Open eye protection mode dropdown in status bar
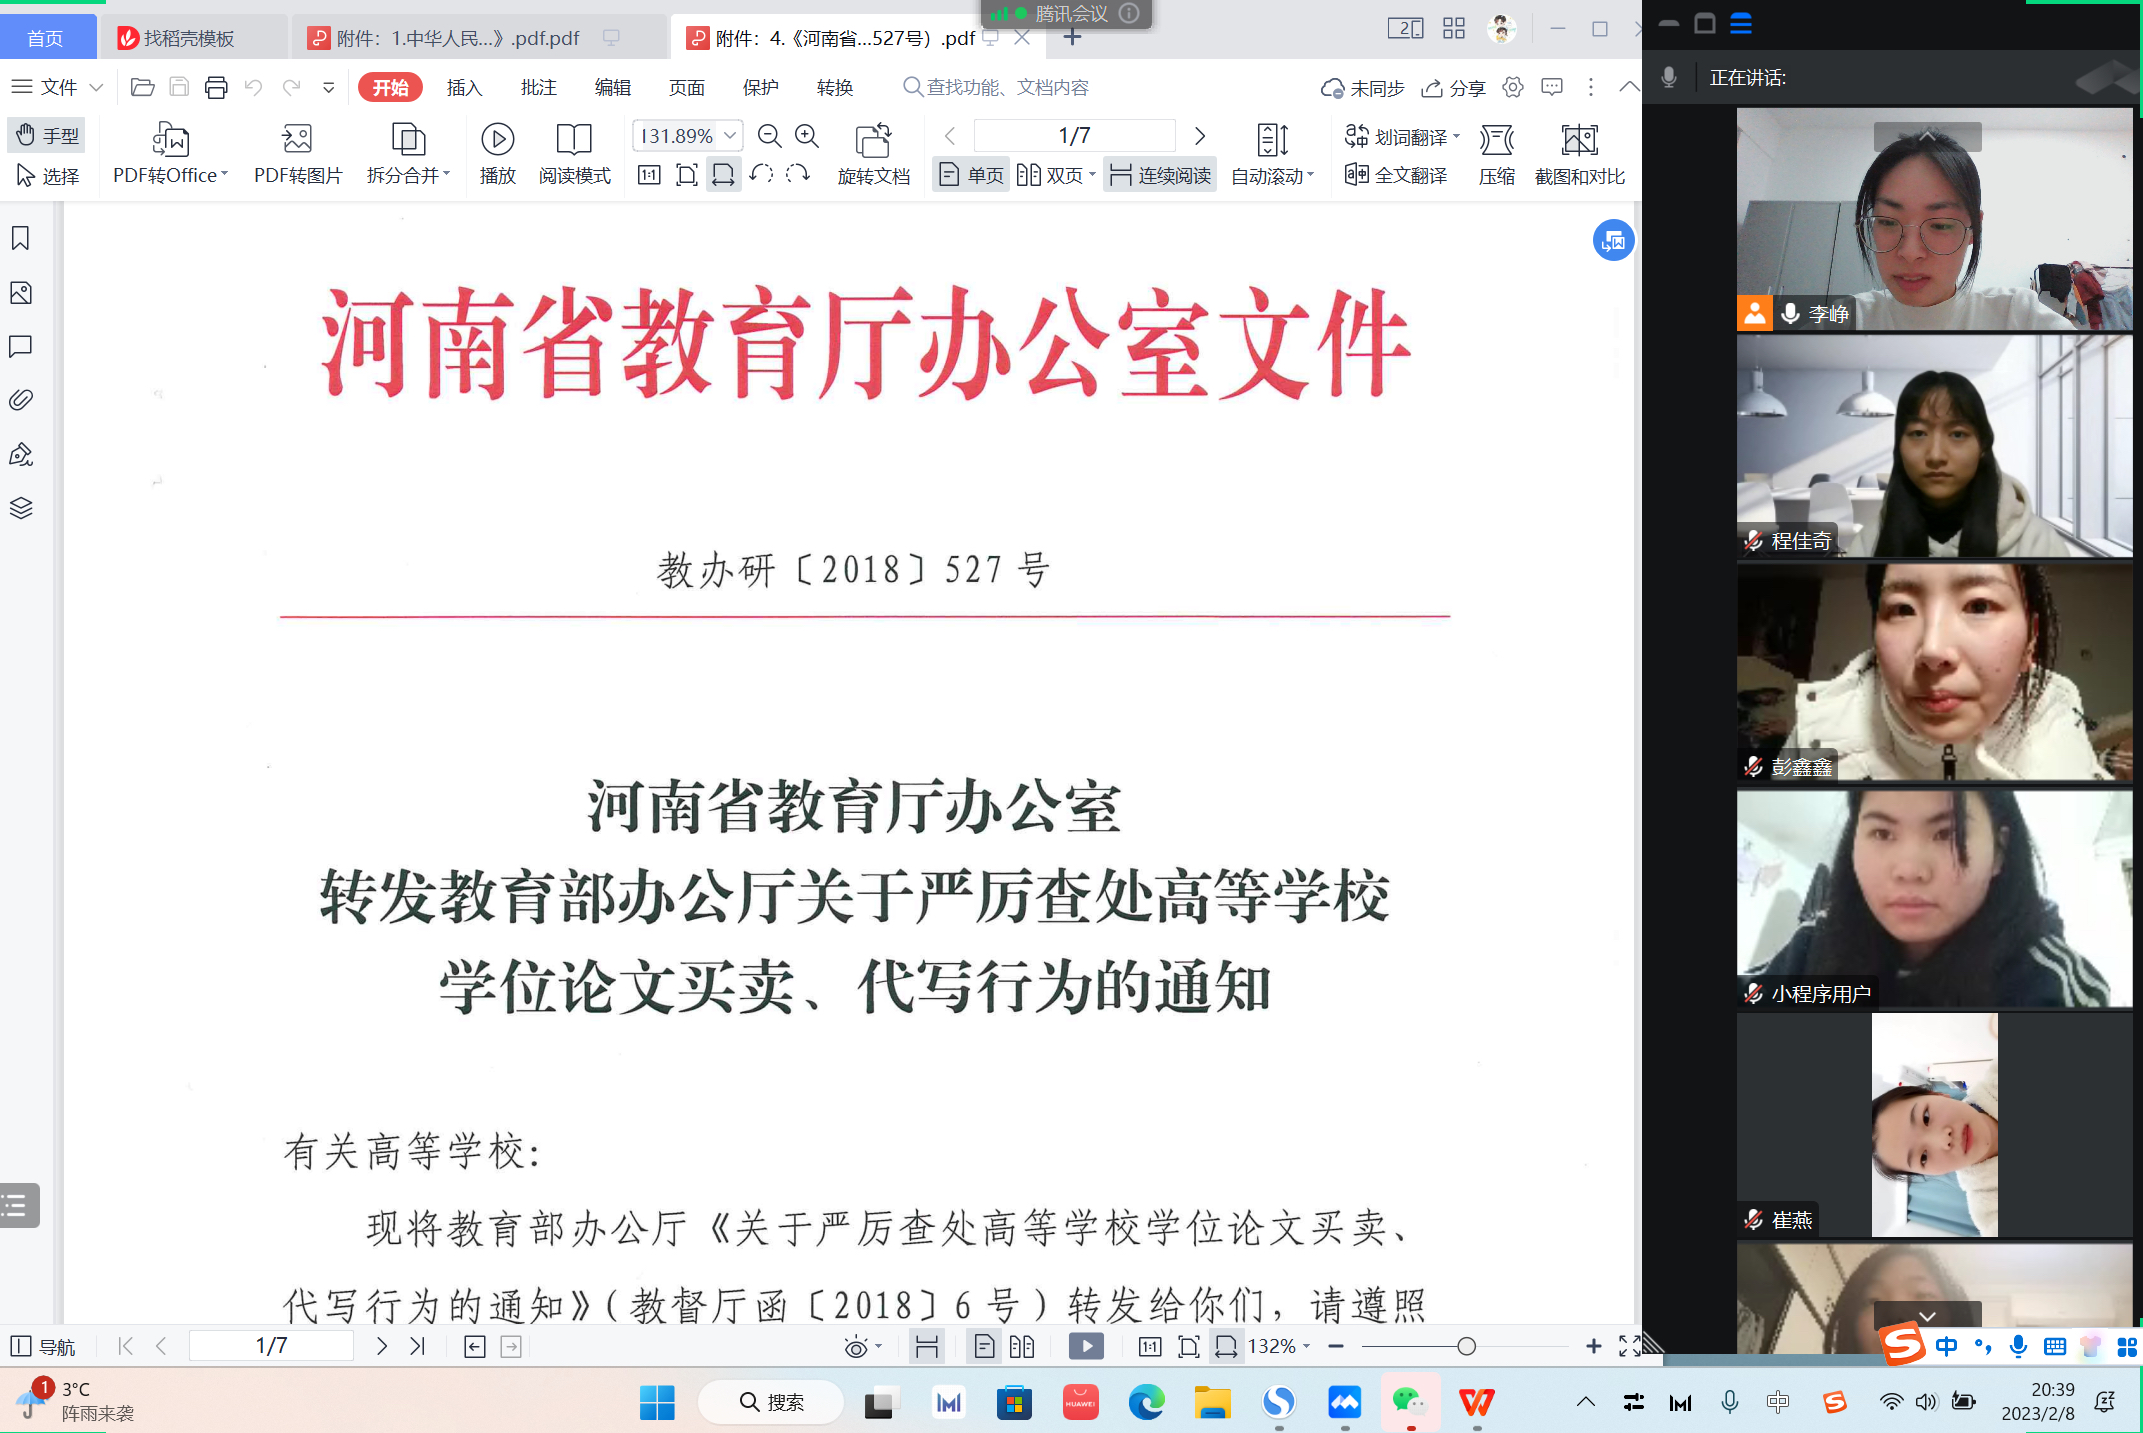The image size is (2143, 1433). 863,1347
